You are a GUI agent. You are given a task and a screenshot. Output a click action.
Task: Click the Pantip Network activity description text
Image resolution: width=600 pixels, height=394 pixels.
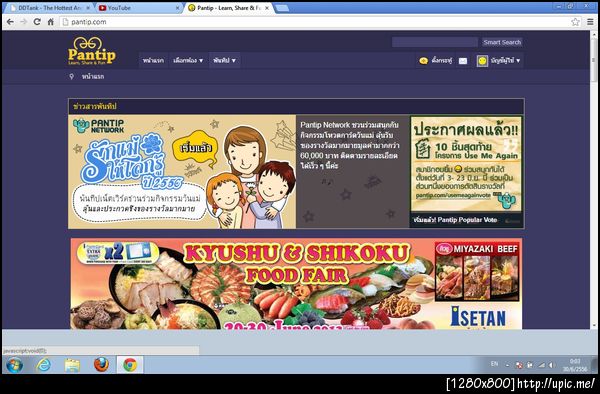tap(349, 145)
